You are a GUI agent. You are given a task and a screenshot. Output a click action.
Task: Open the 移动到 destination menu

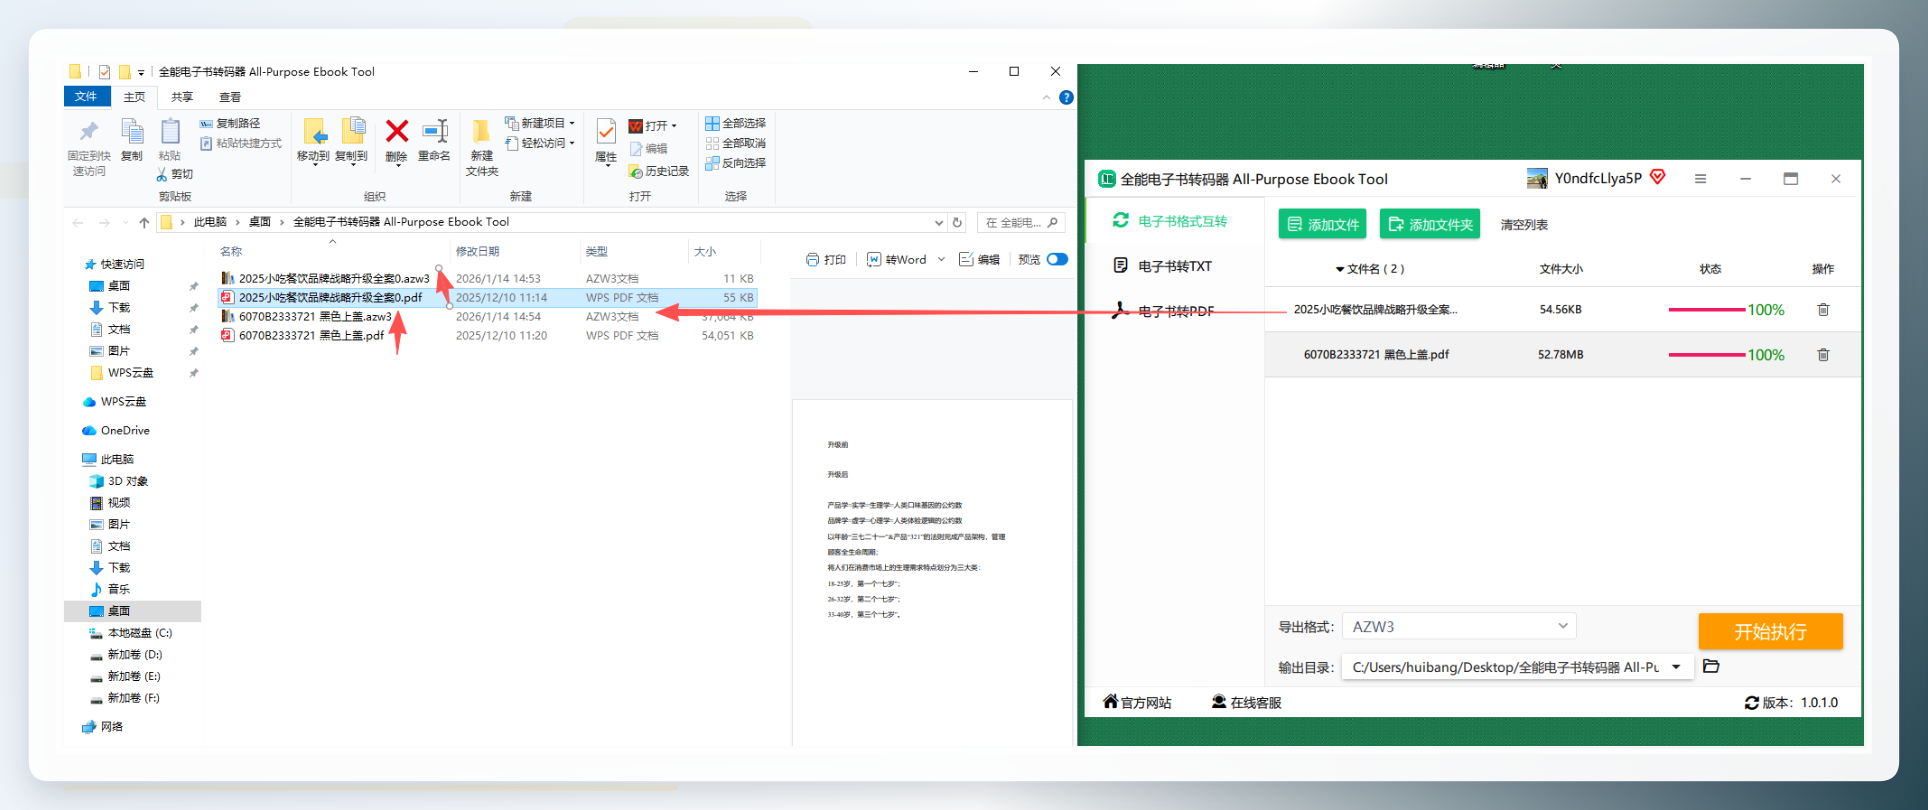click(x=313, y=141)
